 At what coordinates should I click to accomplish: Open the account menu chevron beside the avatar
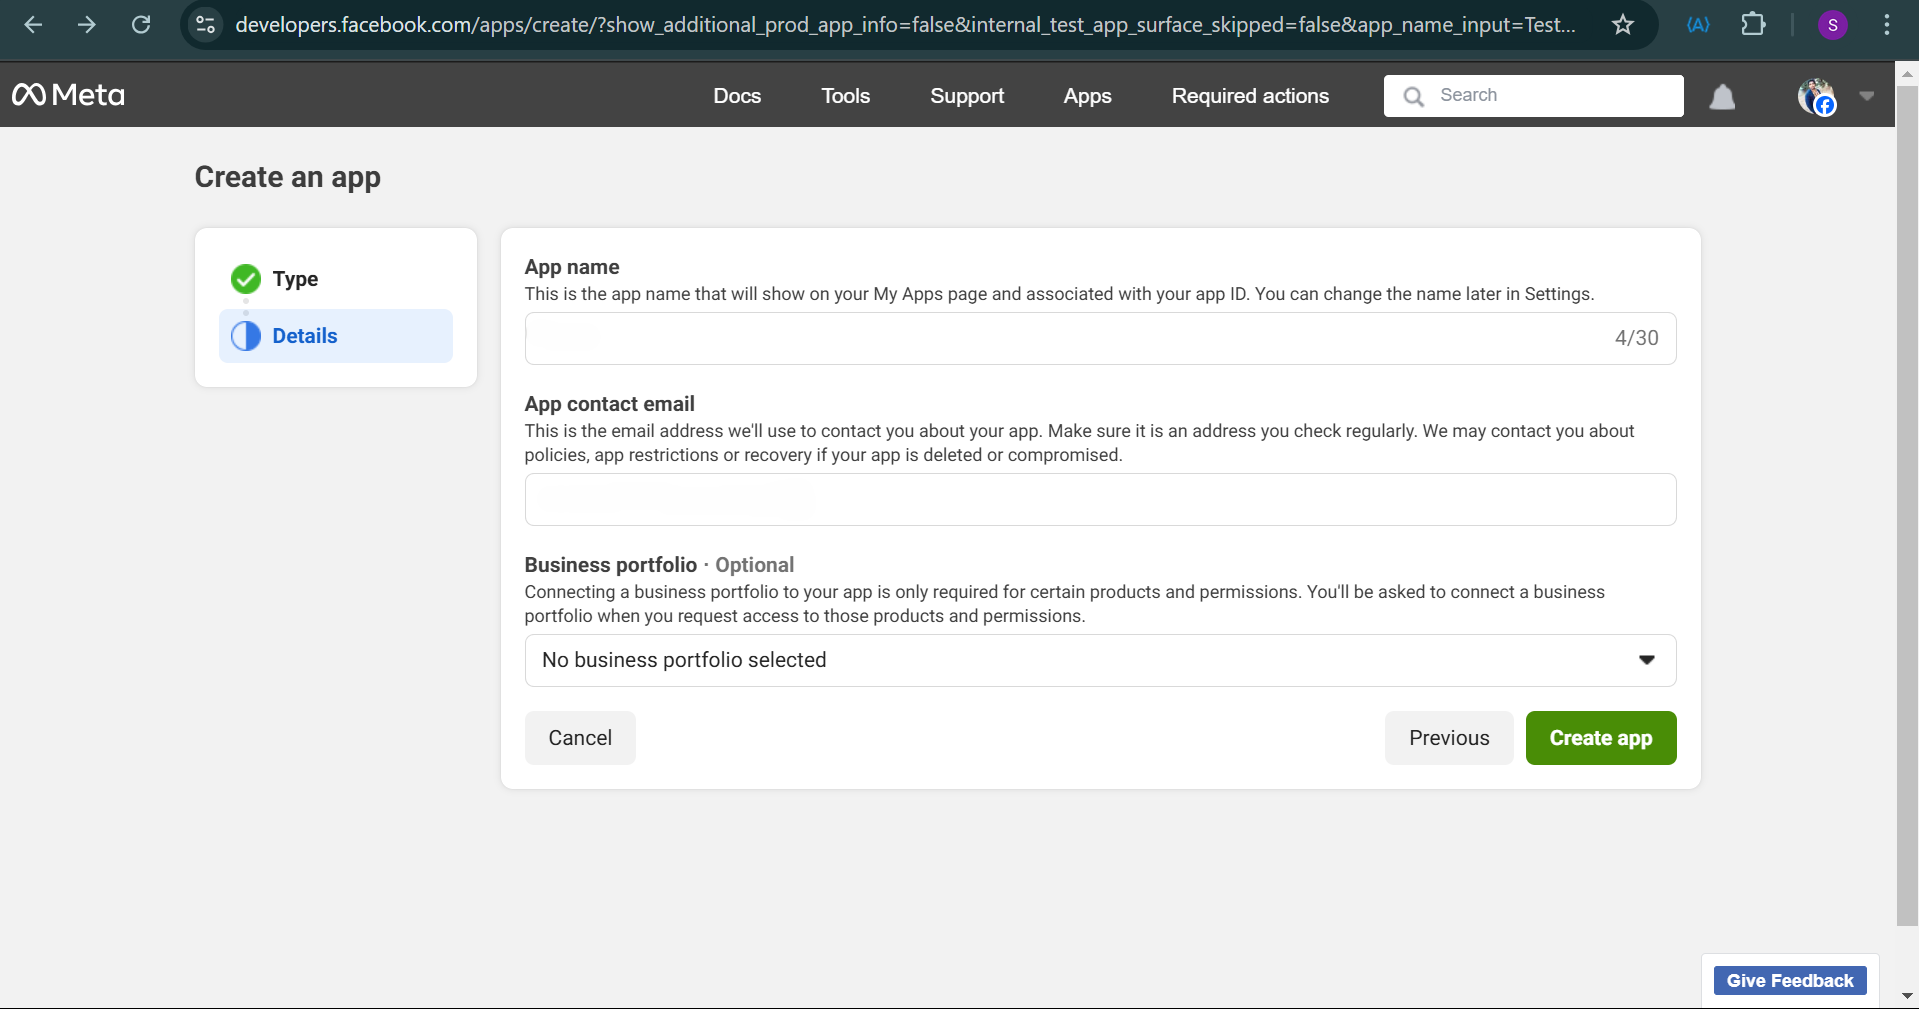[1866, 96]
